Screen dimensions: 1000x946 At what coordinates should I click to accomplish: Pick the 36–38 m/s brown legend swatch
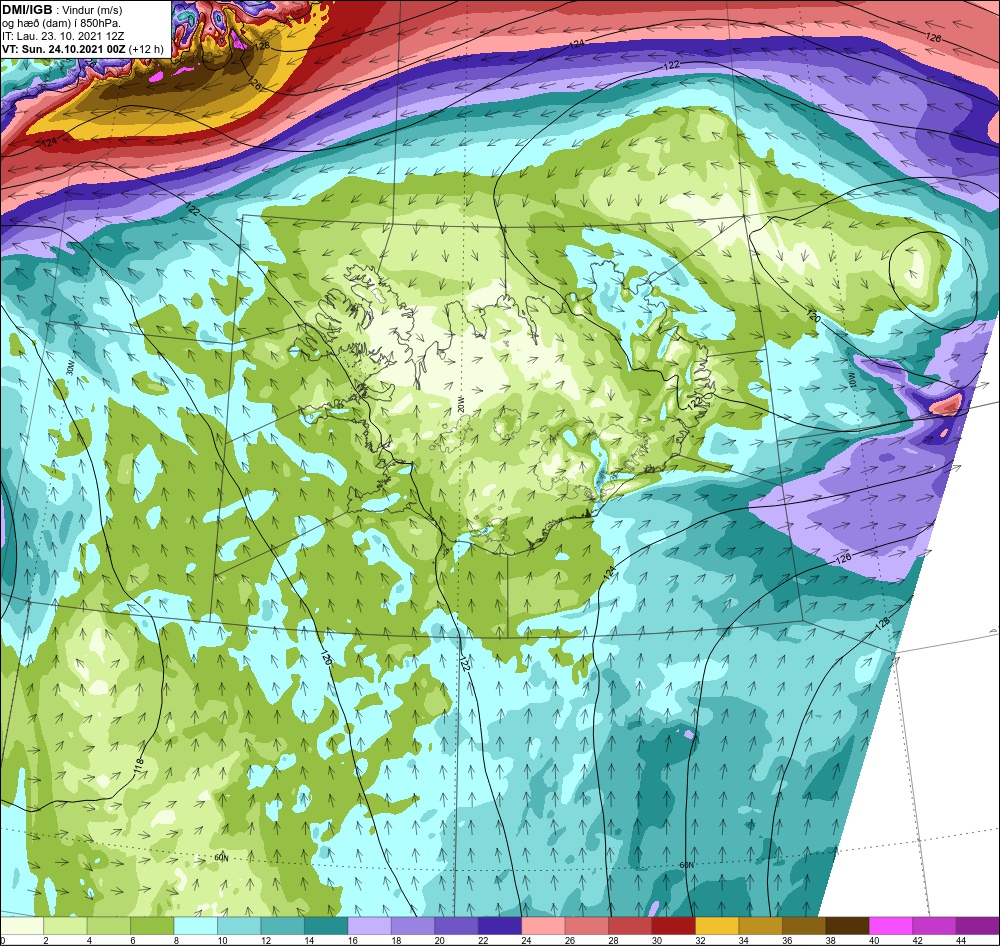click(804, 926)
